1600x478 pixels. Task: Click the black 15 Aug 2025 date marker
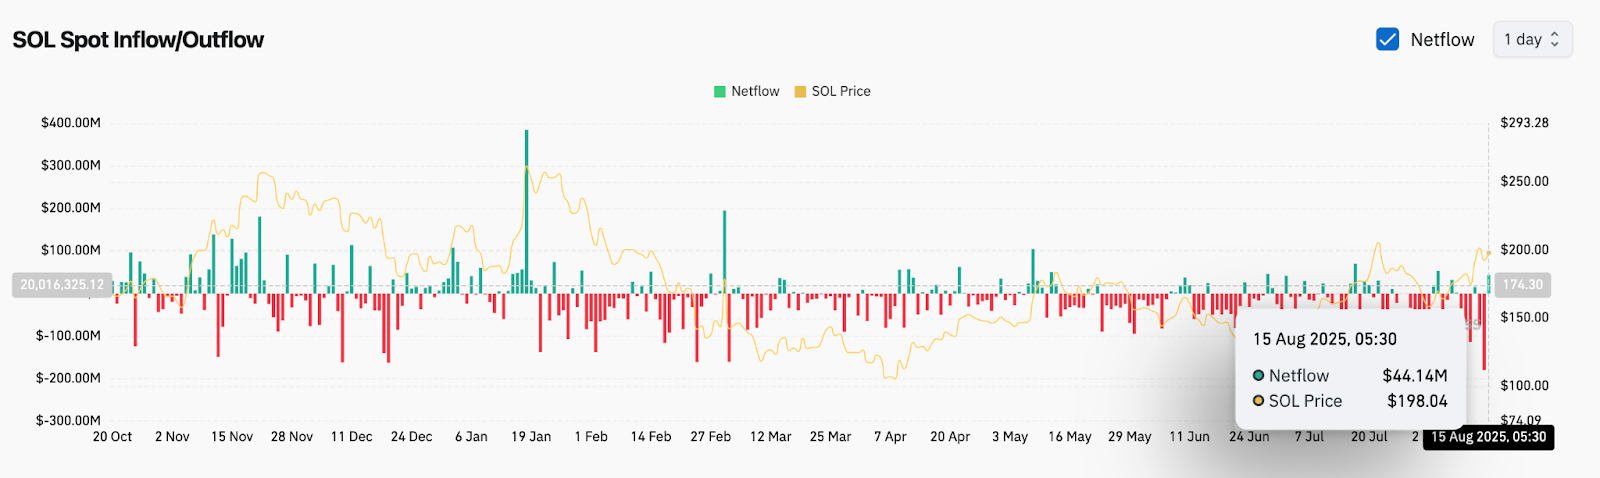coord(1488,437)
